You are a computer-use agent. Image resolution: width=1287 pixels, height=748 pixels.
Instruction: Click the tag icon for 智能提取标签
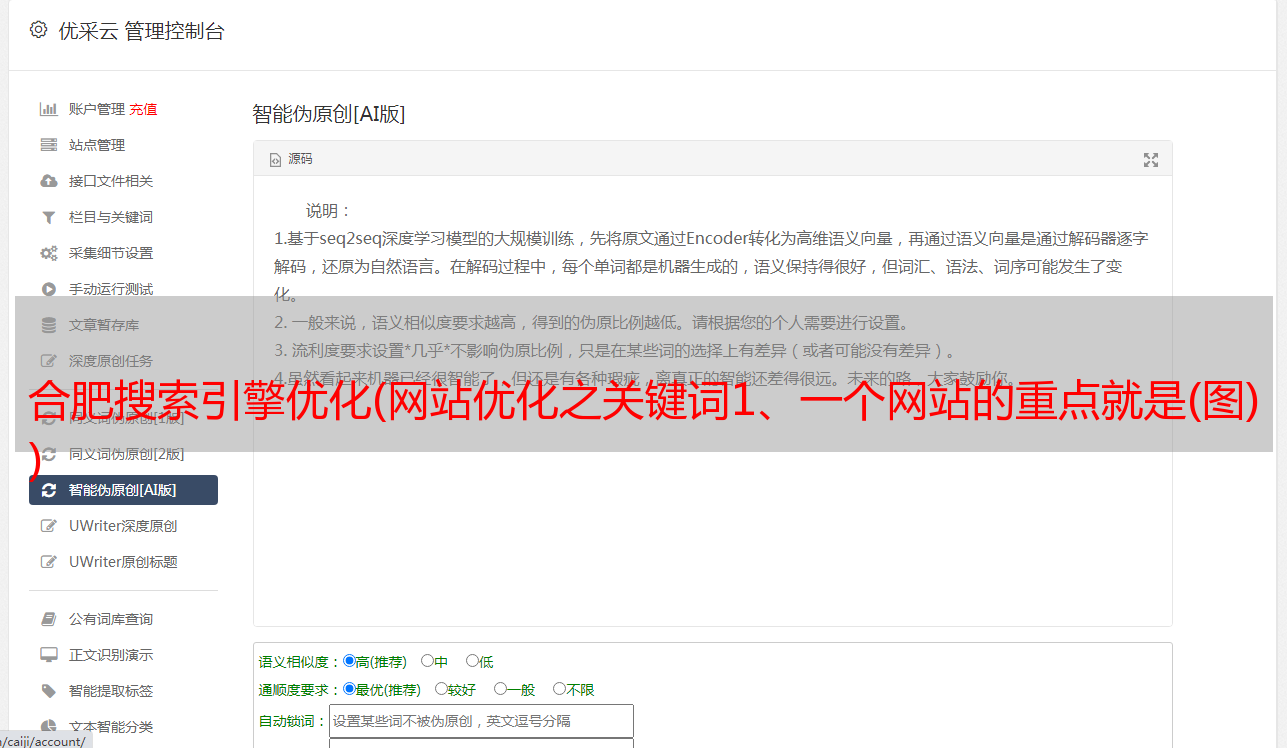(x=48, y=691)
